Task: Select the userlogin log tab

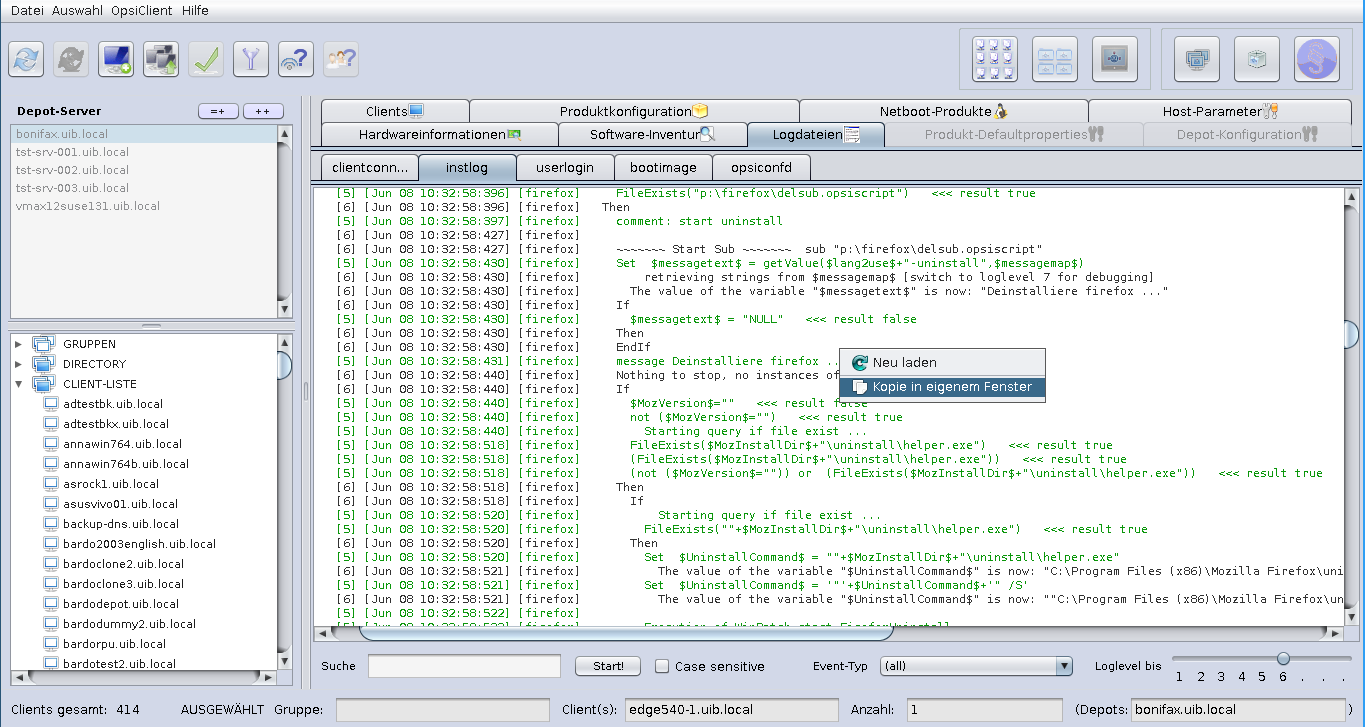Action: point(565,167)
